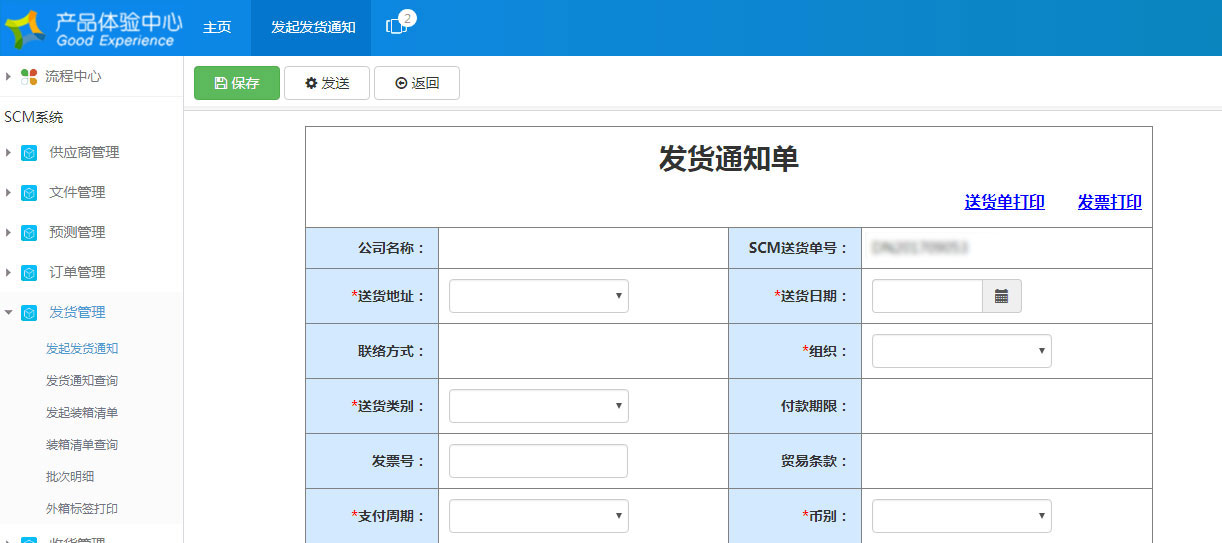Click the 流程中心 colored icon
This screenshot has width=1222, height=543.
pos(29,77)
